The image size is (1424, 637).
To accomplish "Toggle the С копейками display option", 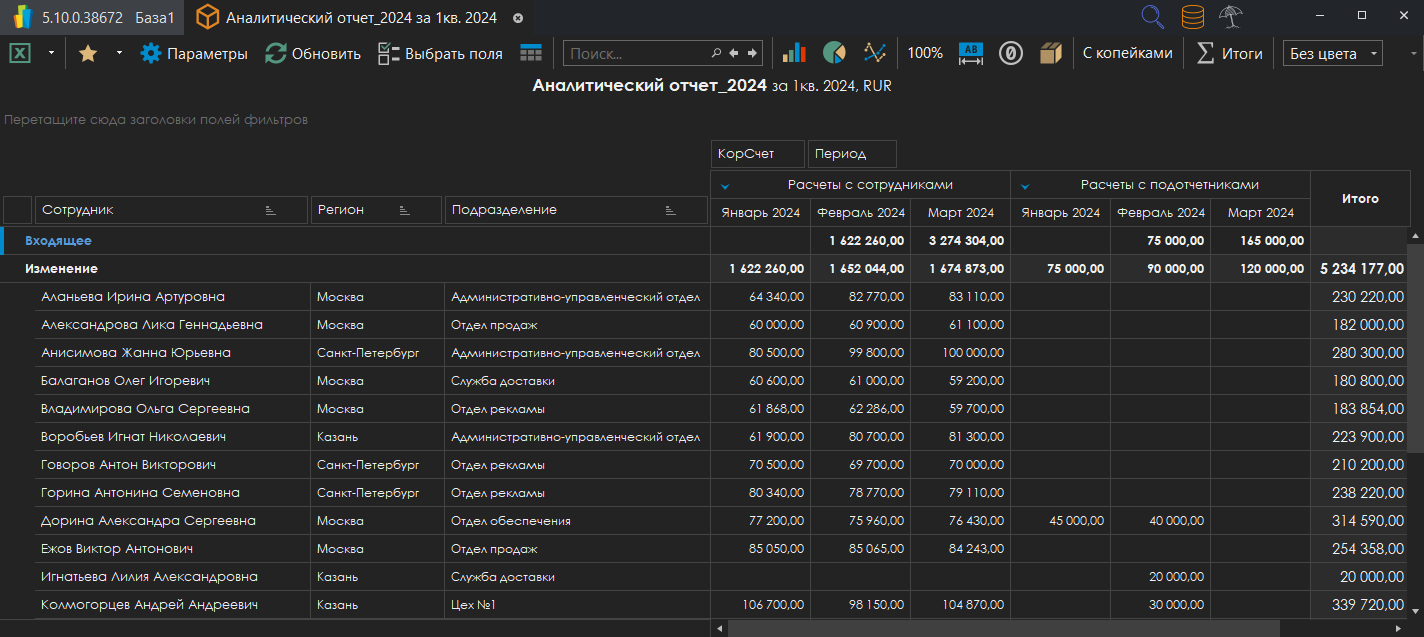I will coord(1127,53).
